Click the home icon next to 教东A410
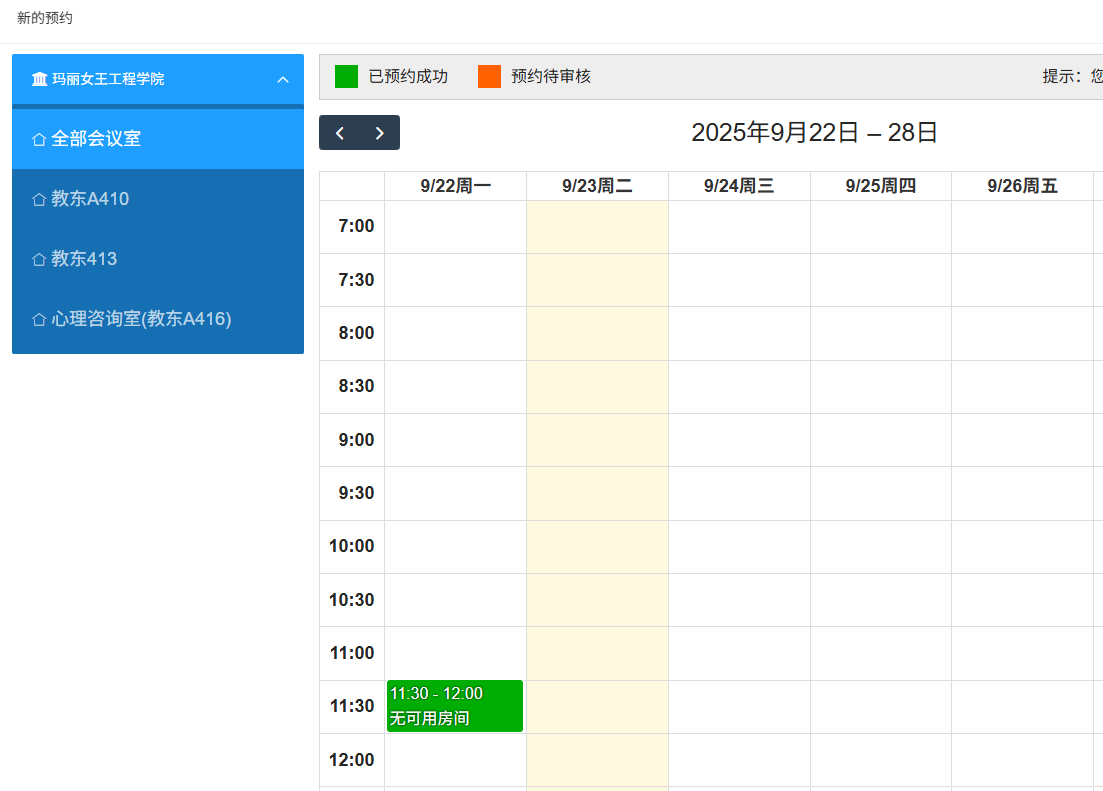 point(39,199)
